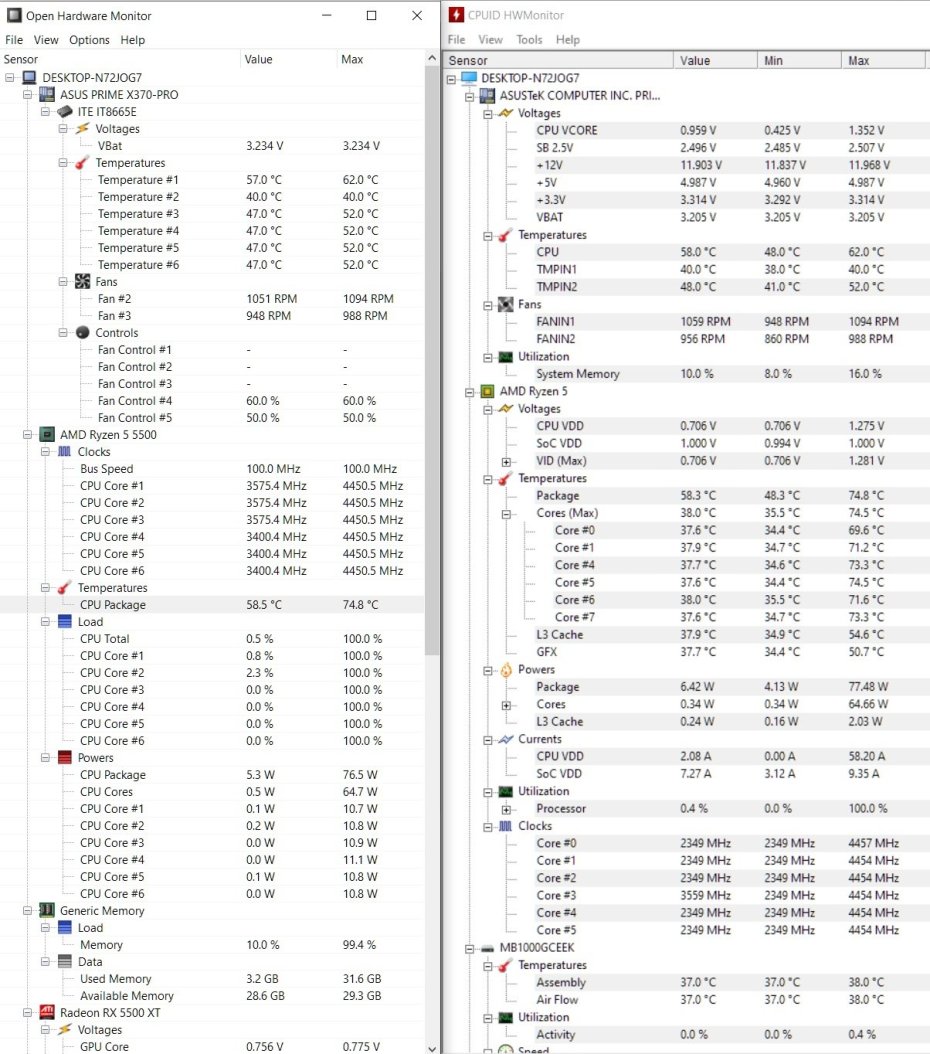Click the thermometer icon beside MB1000GCEEK Temperatures
This screenshot has width=930, height=1054.
(x=505, y=965)
